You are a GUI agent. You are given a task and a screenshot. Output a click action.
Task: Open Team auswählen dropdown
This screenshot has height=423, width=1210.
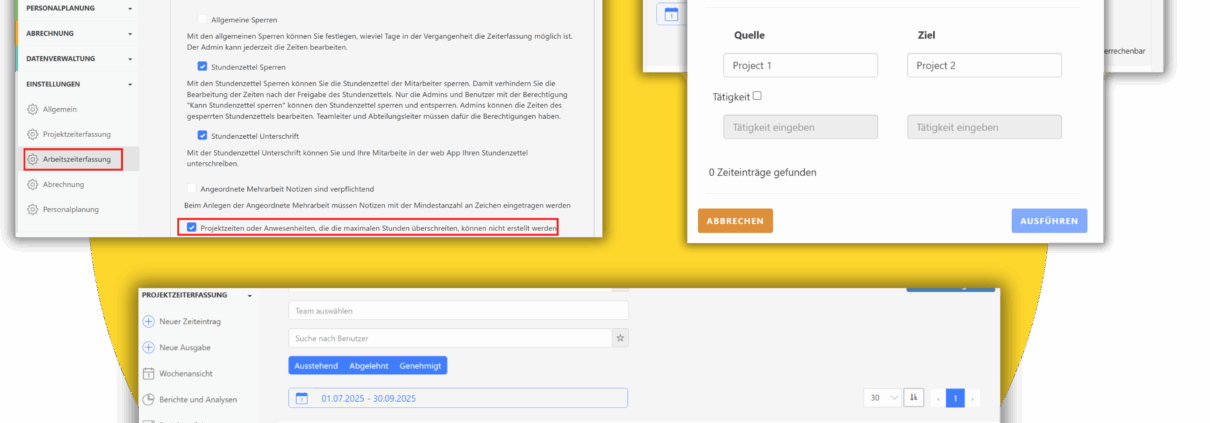coord(458,311)
